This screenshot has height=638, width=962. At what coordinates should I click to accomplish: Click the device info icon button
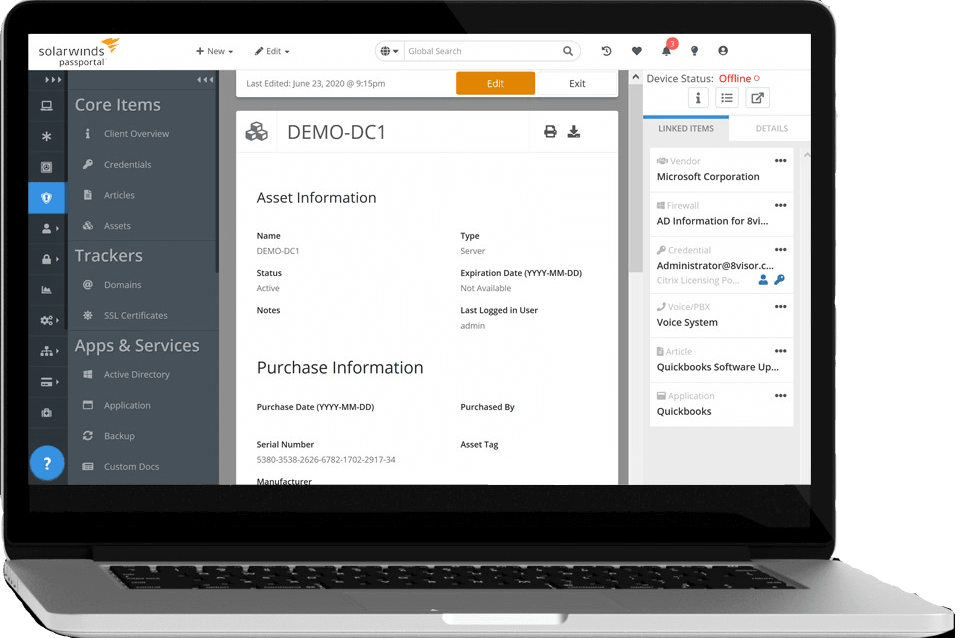click(698, 98)
